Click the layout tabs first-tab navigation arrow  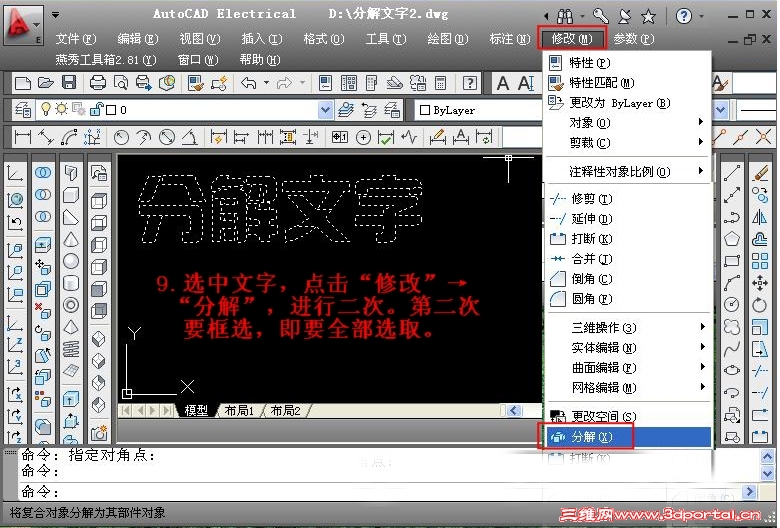(x=126, y=411)
